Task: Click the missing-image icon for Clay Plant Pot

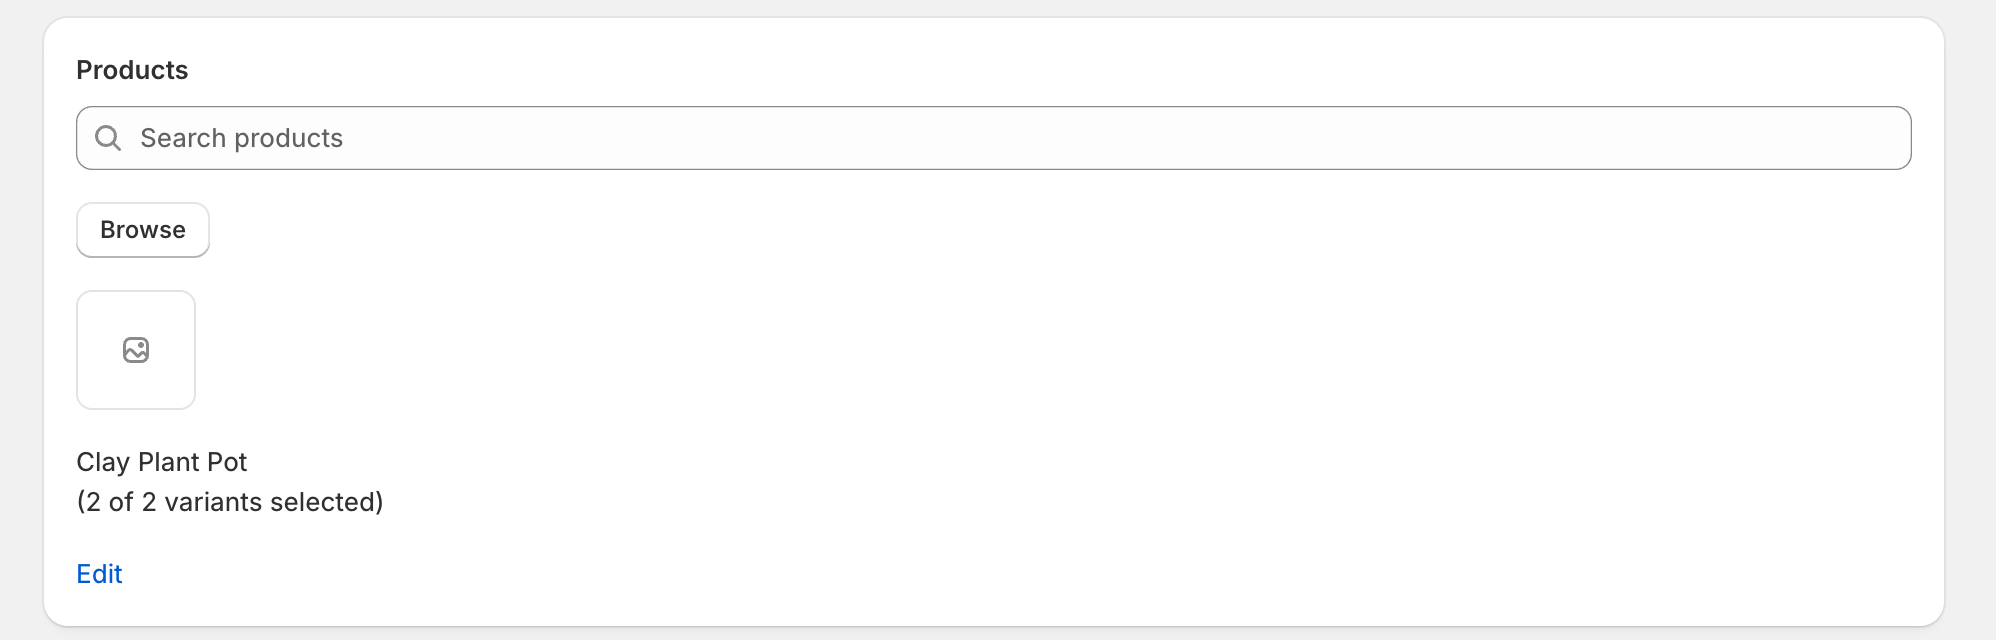Action: pos(136,350)
